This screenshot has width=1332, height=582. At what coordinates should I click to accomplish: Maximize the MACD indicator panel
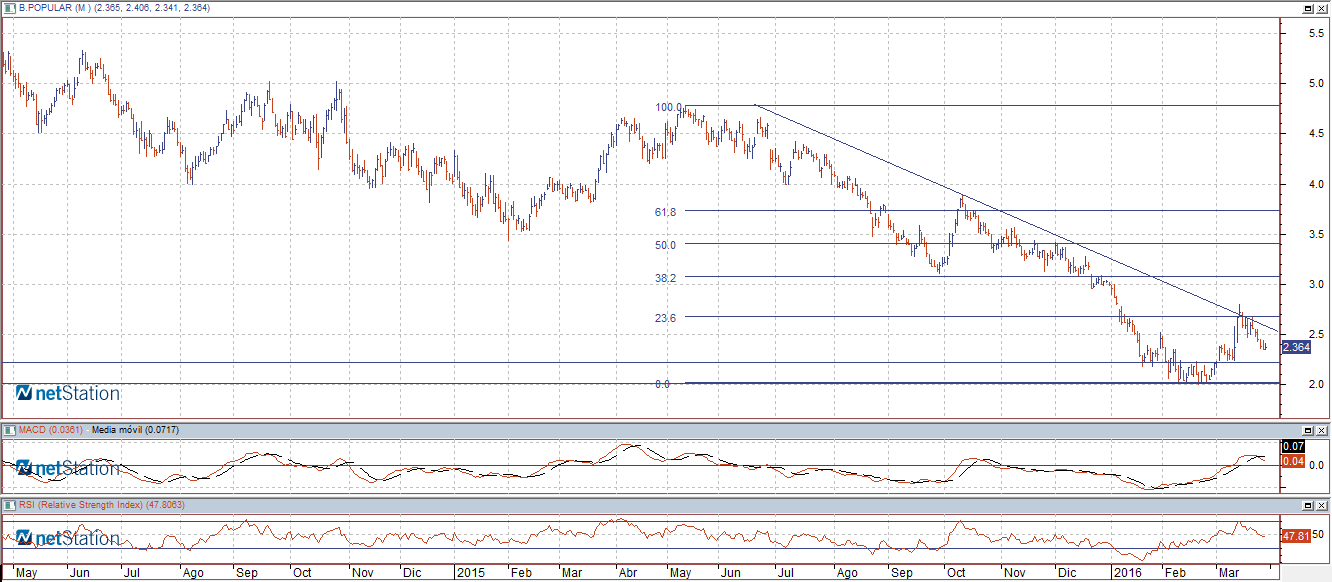pyautogui.click(x=1307, y=430)
